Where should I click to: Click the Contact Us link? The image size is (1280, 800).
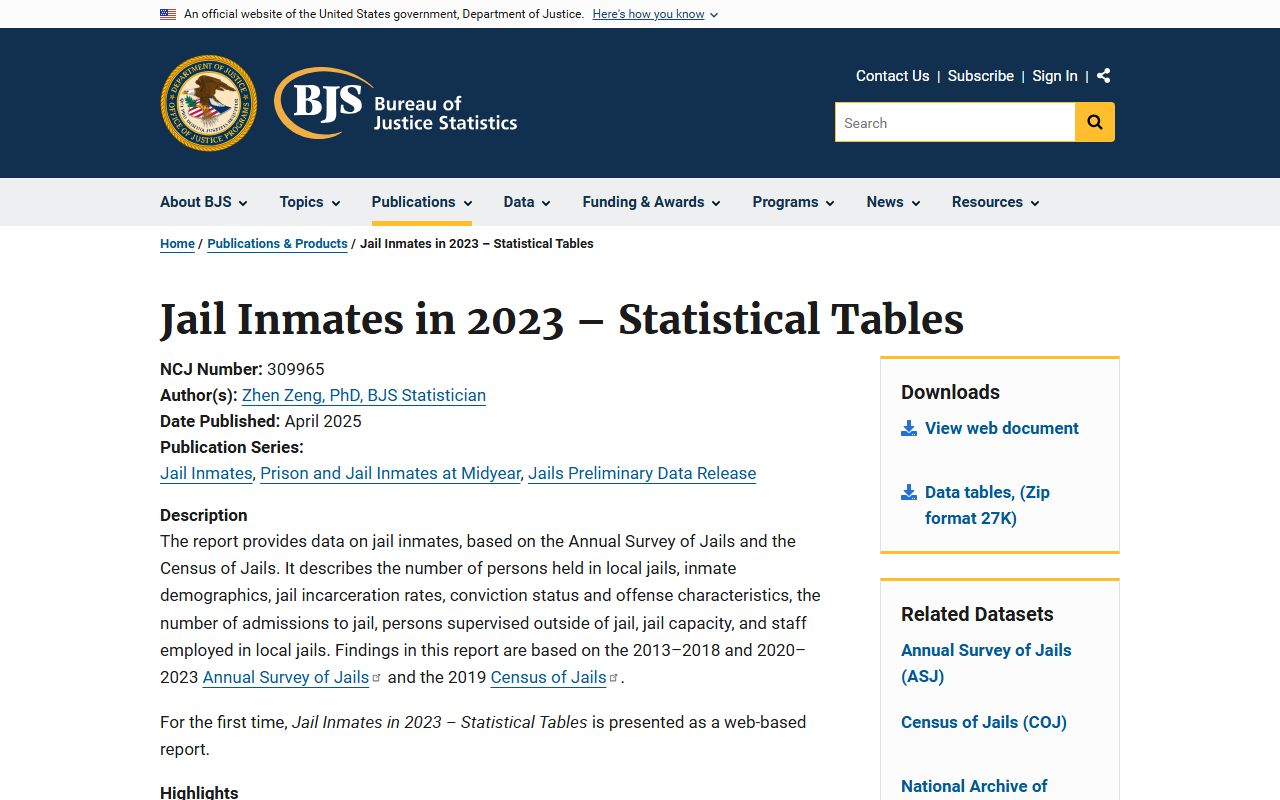click(892, 76)
